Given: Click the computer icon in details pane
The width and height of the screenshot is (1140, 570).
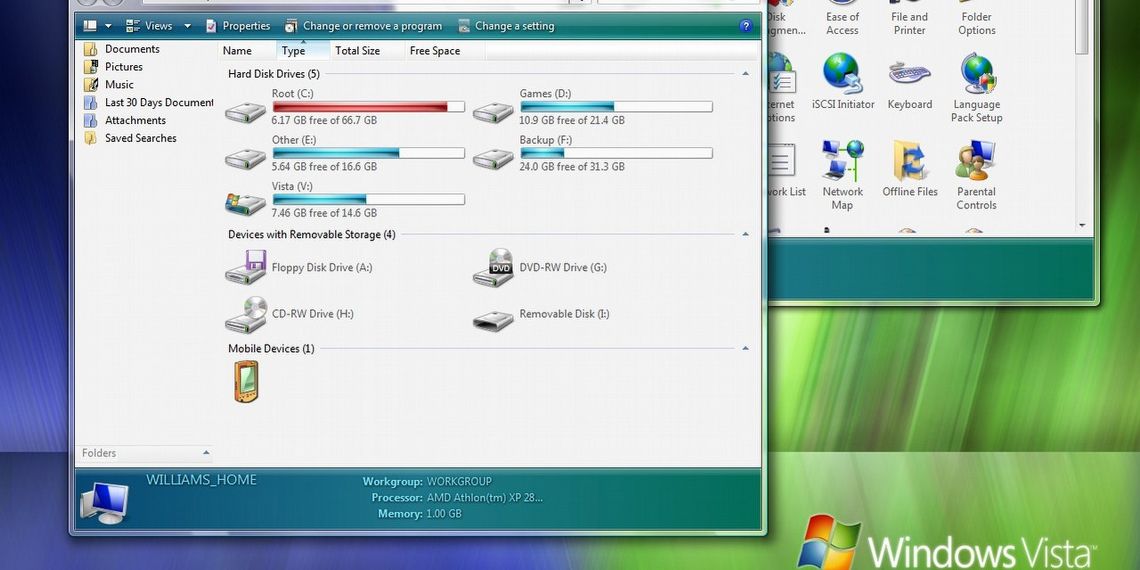Looking at the screenshot, I should 104,503.
